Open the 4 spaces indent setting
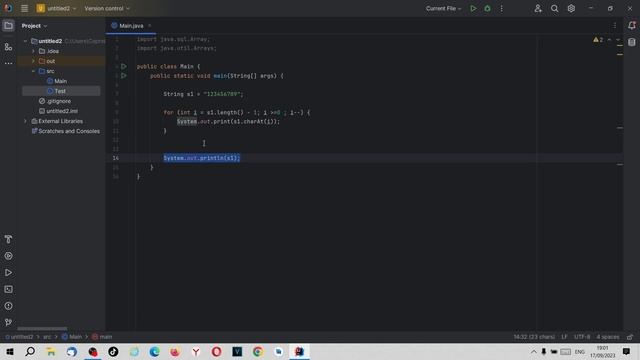The image size is (640, 360). [608, 337]
